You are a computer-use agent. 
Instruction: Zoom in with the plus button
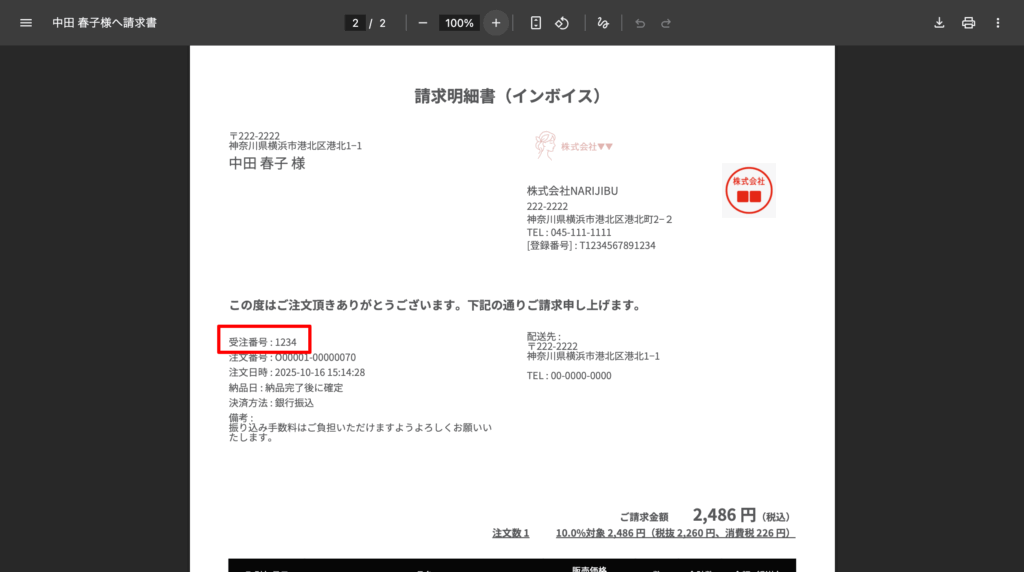tap(496, 23)
